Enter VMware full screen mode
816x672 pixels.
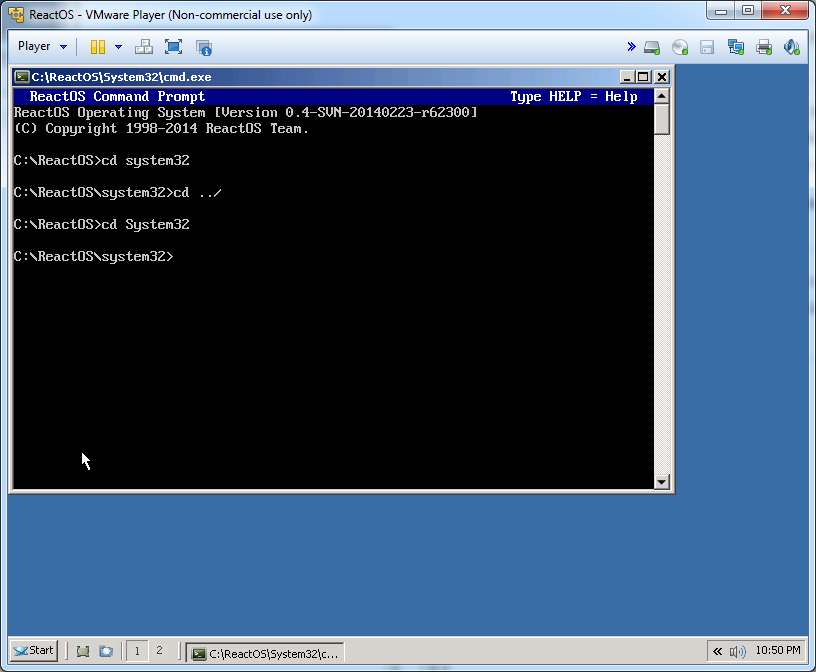click(x=173, y=47)
